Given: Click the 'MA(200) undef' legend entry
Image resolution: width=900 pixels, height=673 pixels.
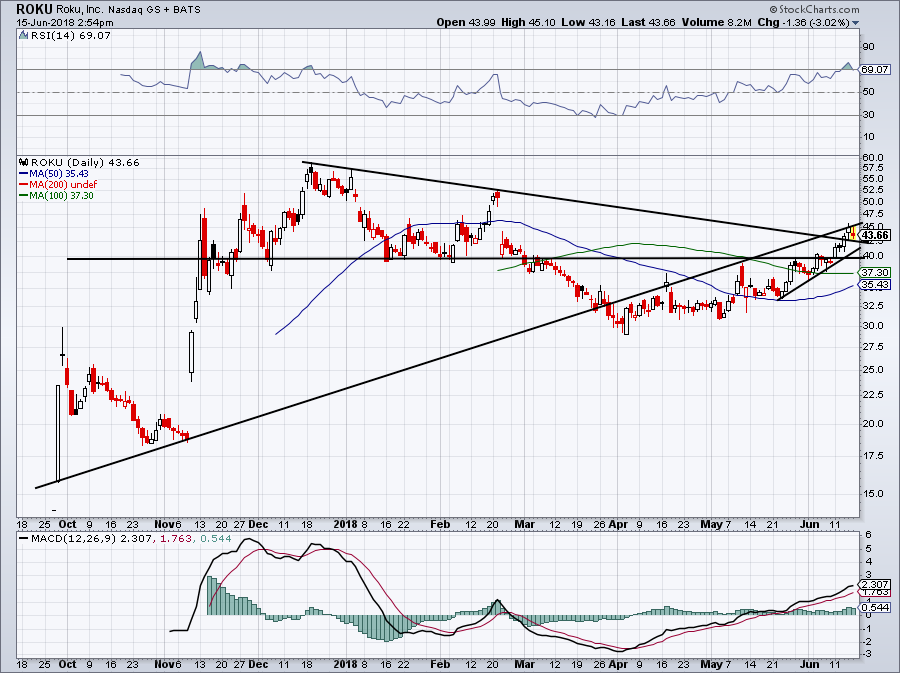Looking at the screenshot, I should coord(63,185).
